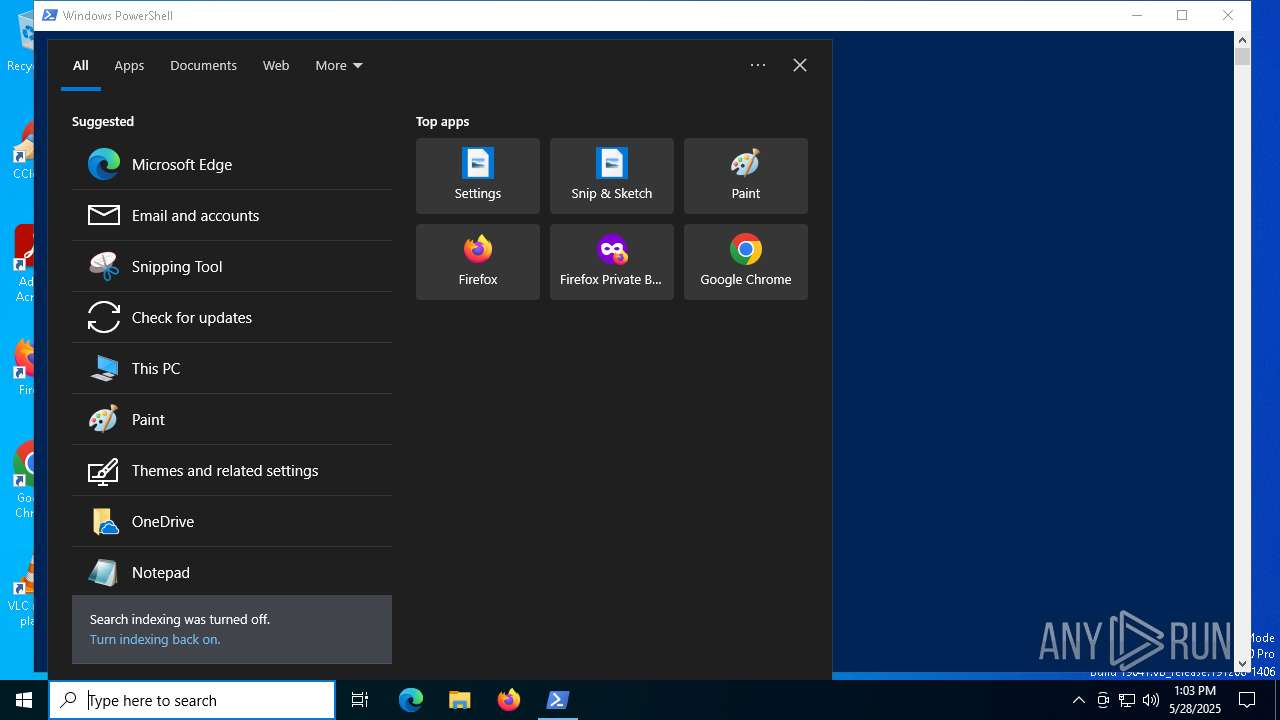The height and width of the screenshot is (720, 1280).
Task: Open OneDrive from suggested list
Action: 232,521
